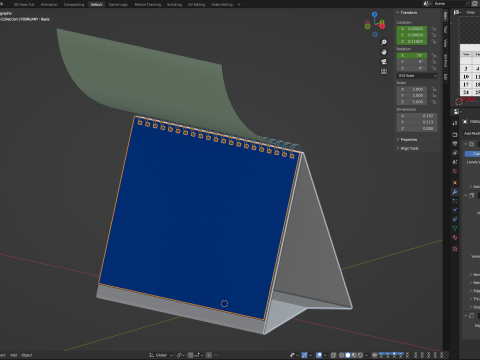This screenshot has height=360, width=480.
Task: Open the Add menu in viewport header
Action: tap(13, 355)
